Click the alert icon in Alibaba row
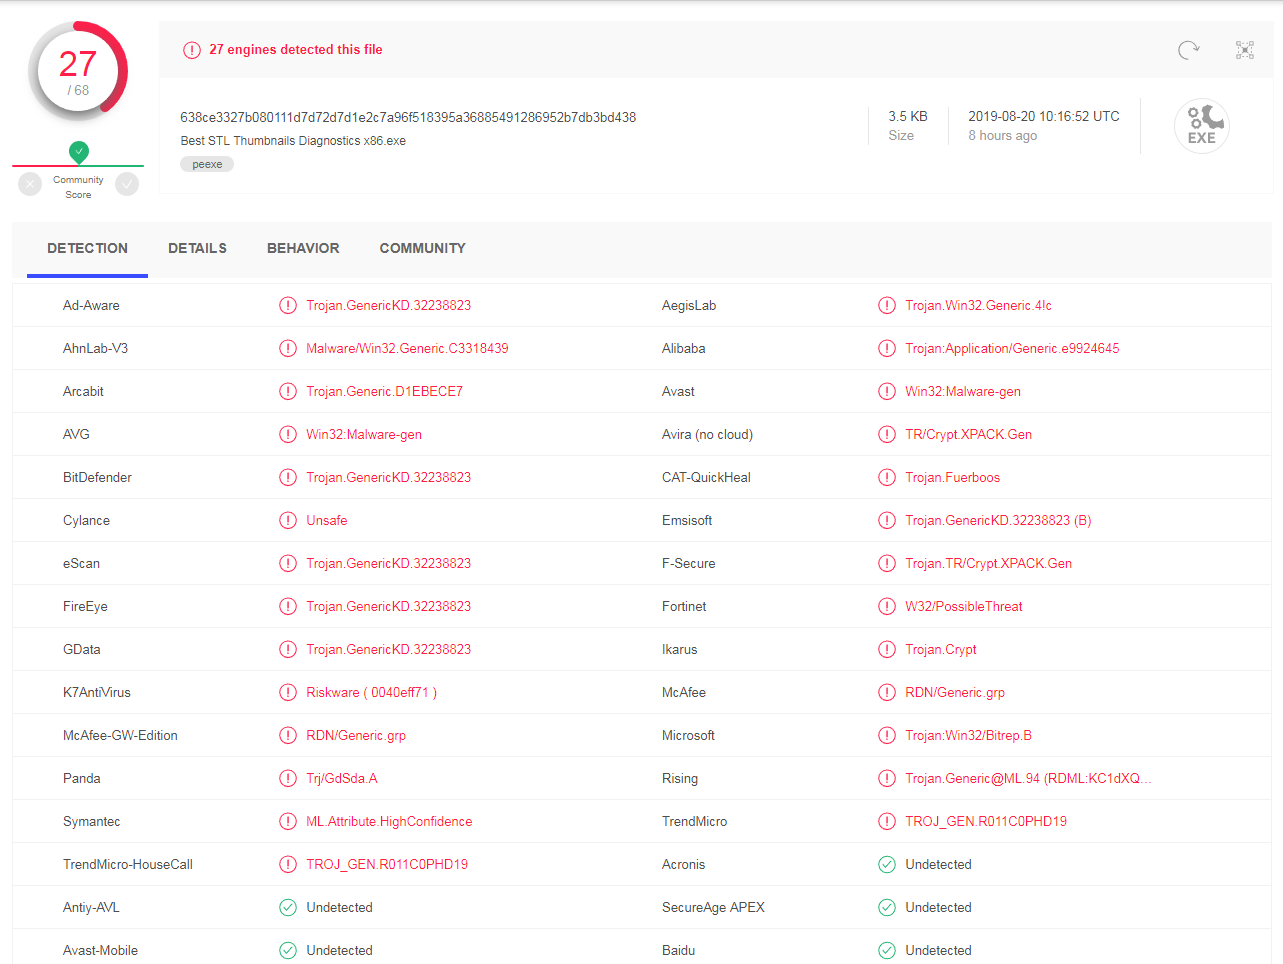Image resolution: width=1283 pixels, height=964 pixels. [887, 349]
